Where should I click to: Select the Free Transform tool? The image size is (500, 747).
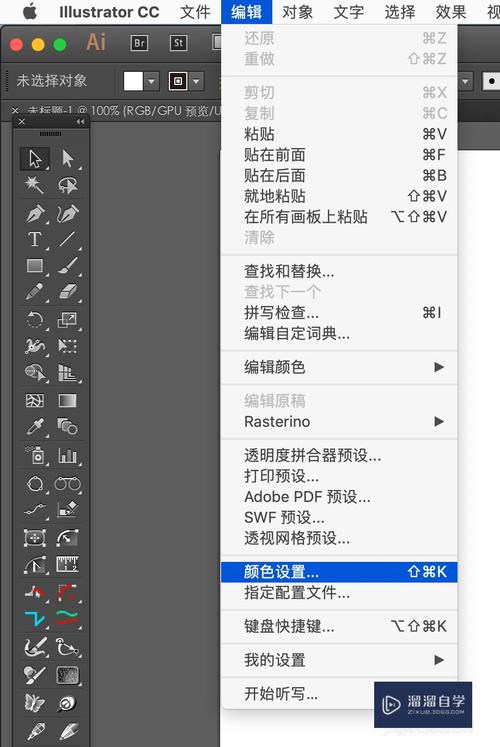tap(68, 346)
